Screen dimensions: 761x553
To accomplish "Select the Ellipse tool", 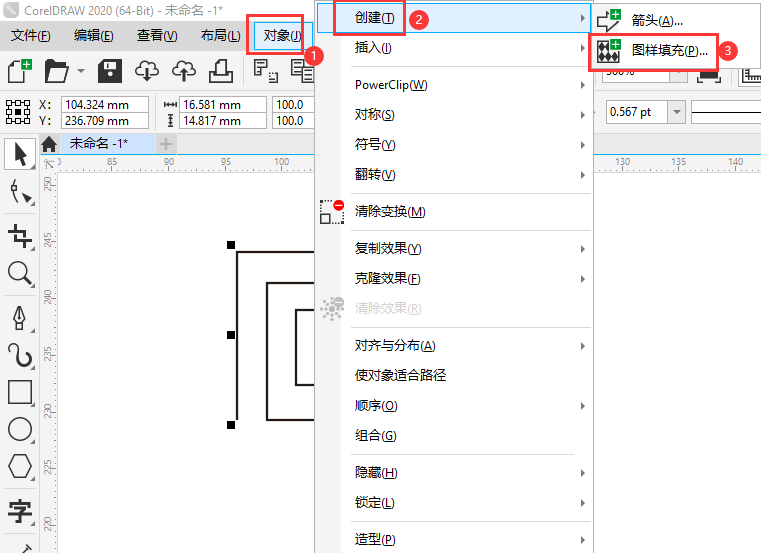I will pos(19,429).
